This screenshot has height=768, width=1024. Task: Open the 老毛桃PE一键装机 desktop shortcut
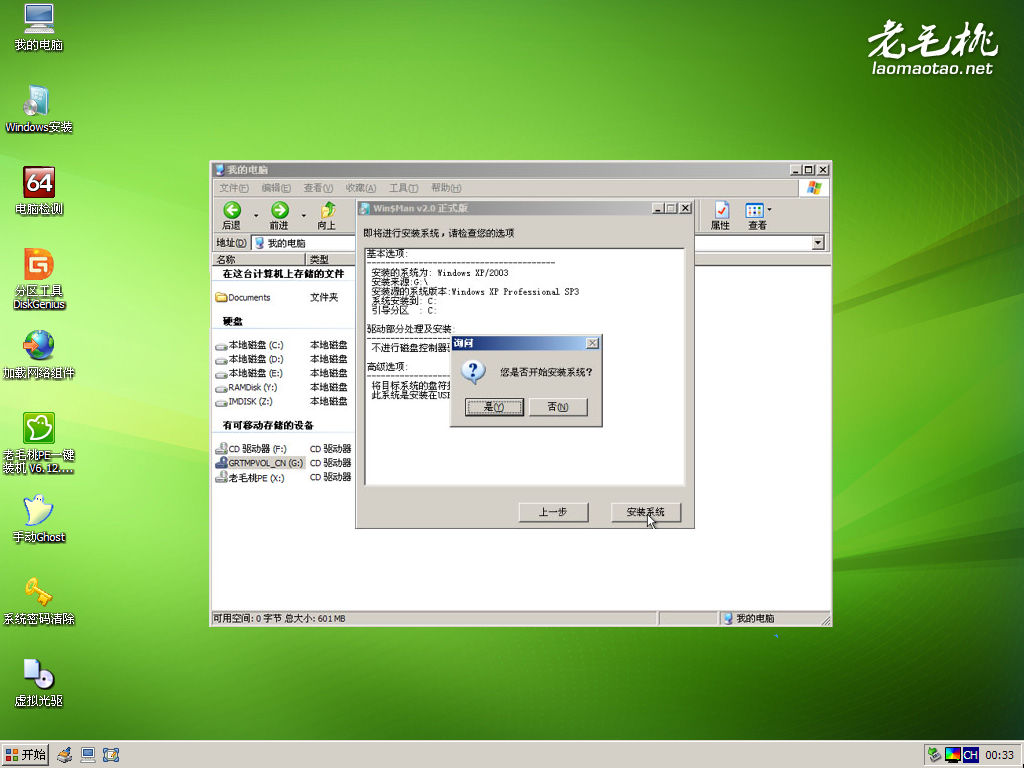tap(39, 443)
